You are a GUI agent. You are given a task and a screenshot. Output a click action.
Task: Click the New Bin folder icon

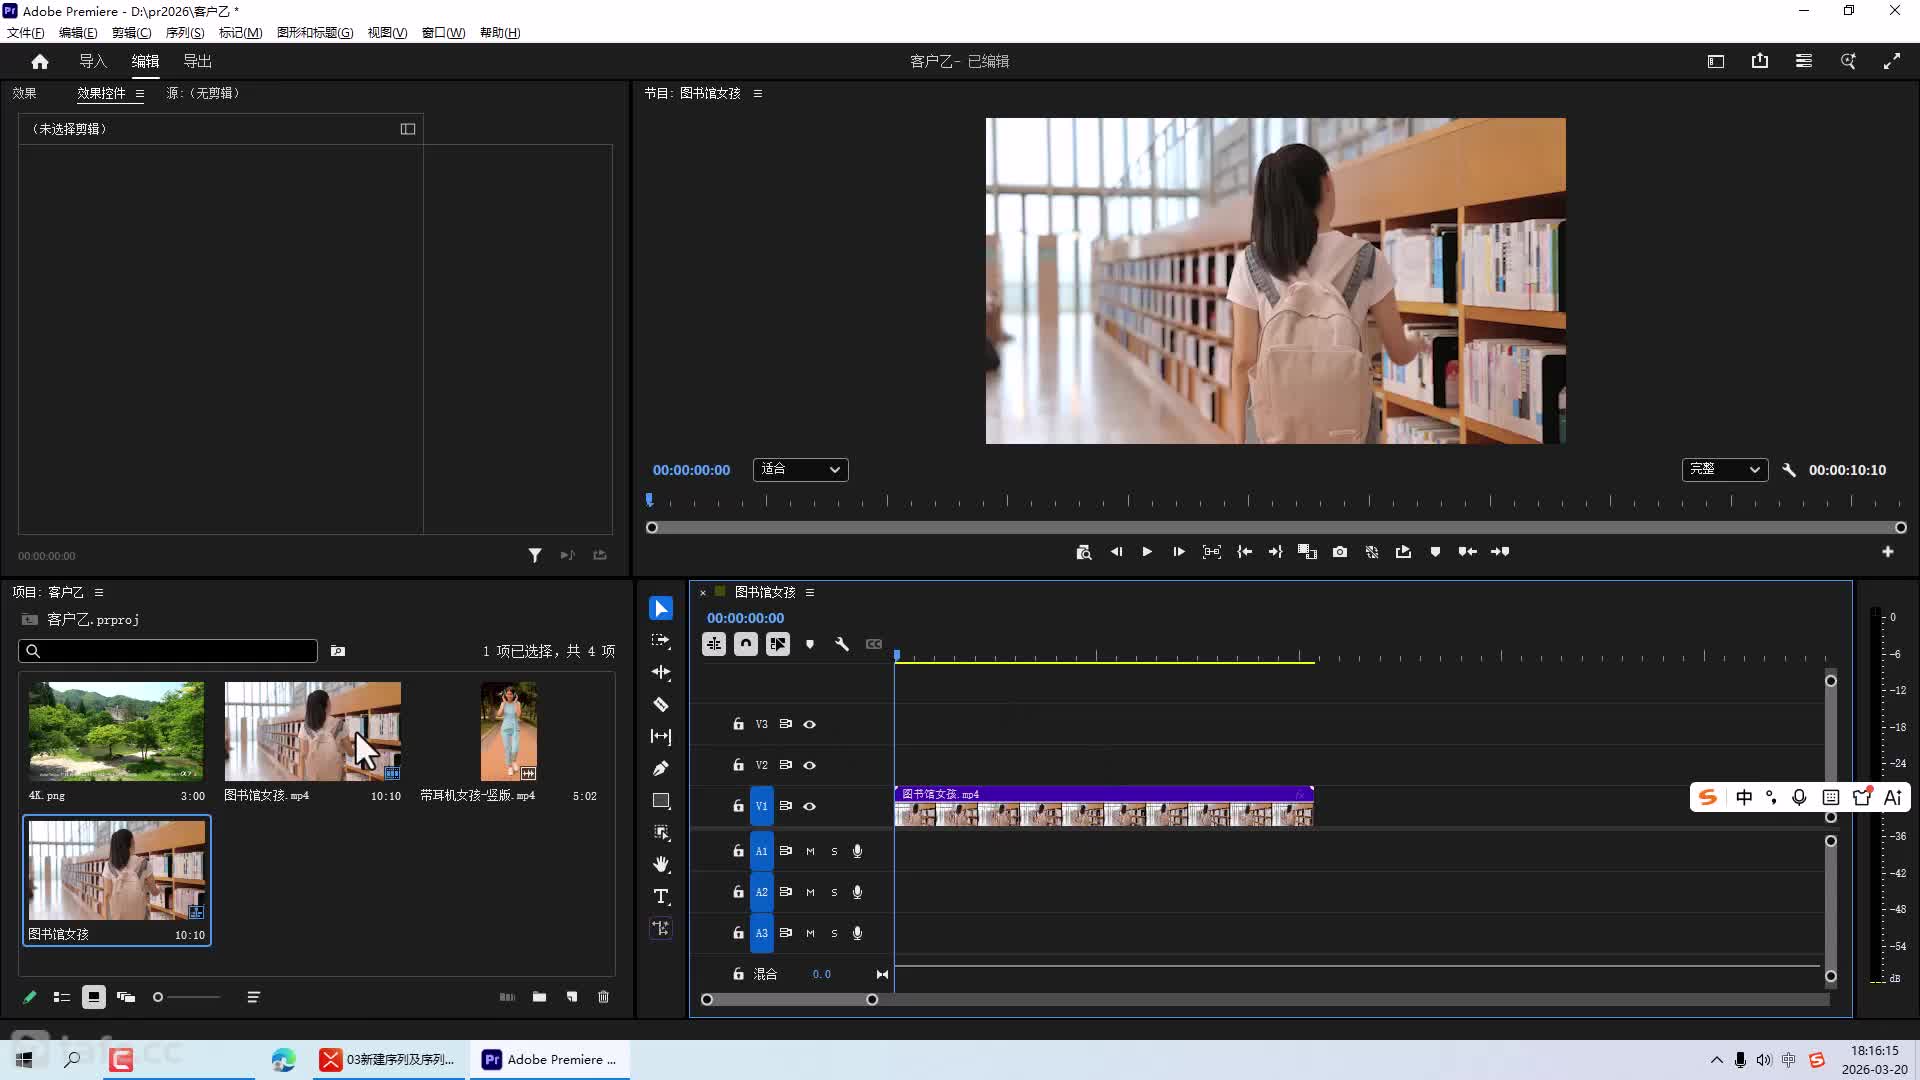tap(539, 997)
